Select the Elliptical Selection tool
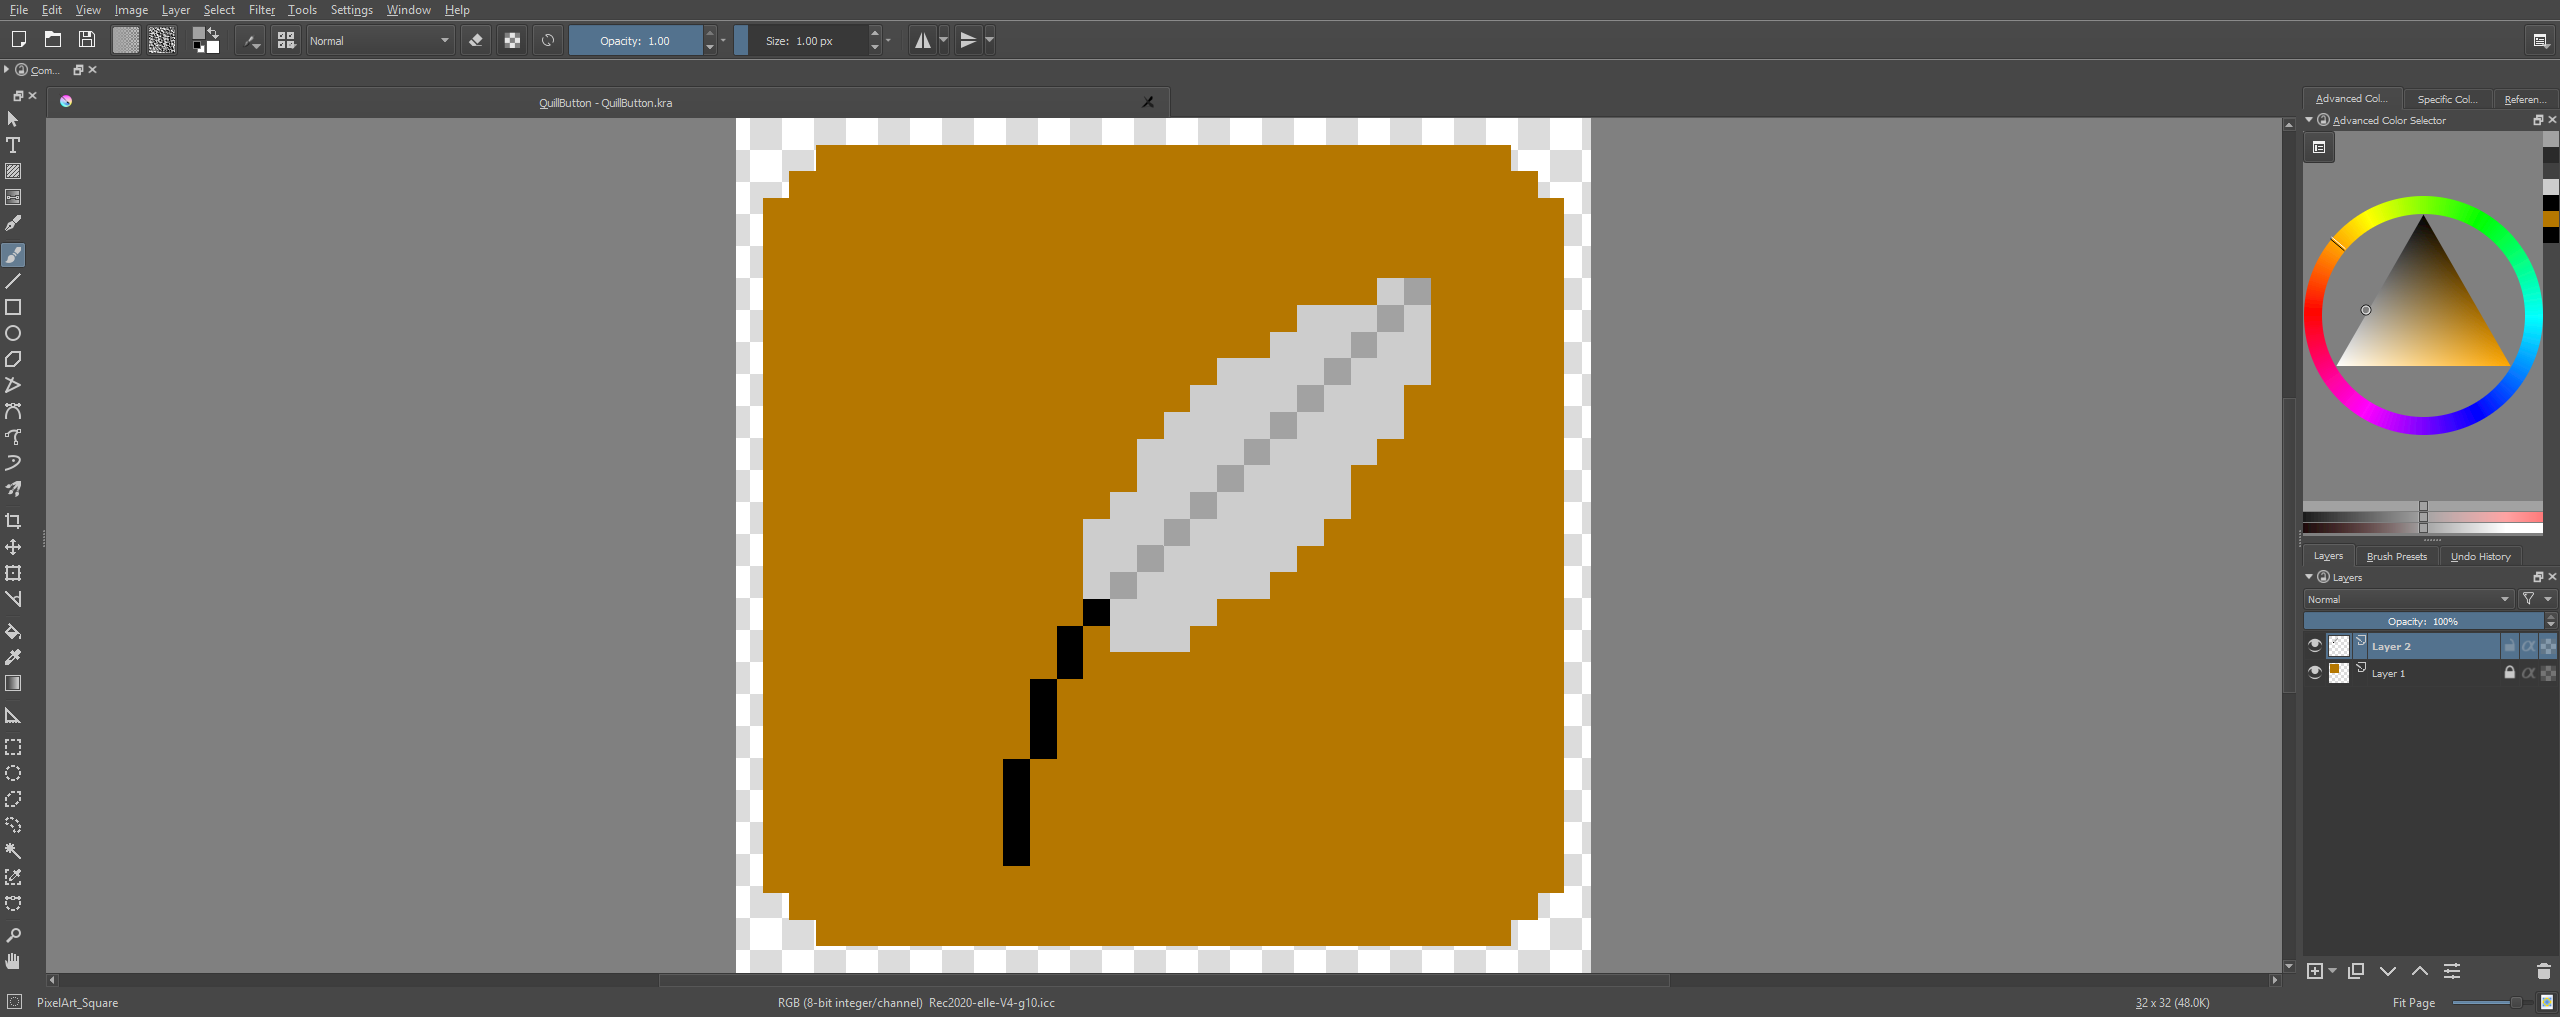 (13, 773)
